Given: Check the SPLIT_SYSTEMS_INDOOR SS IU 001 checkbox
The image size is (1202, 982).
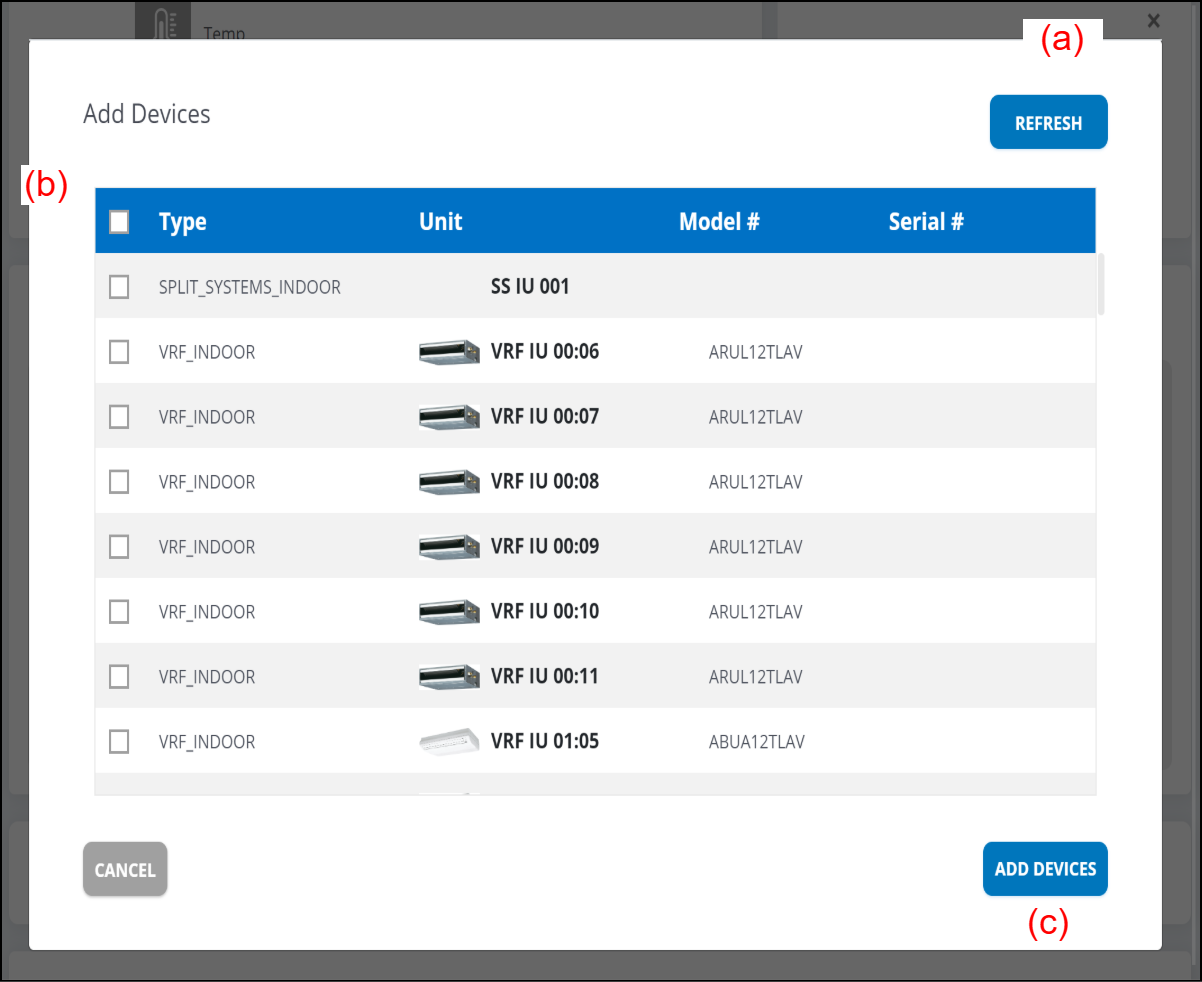Looking at the screenshot, I should pos(119,287).
